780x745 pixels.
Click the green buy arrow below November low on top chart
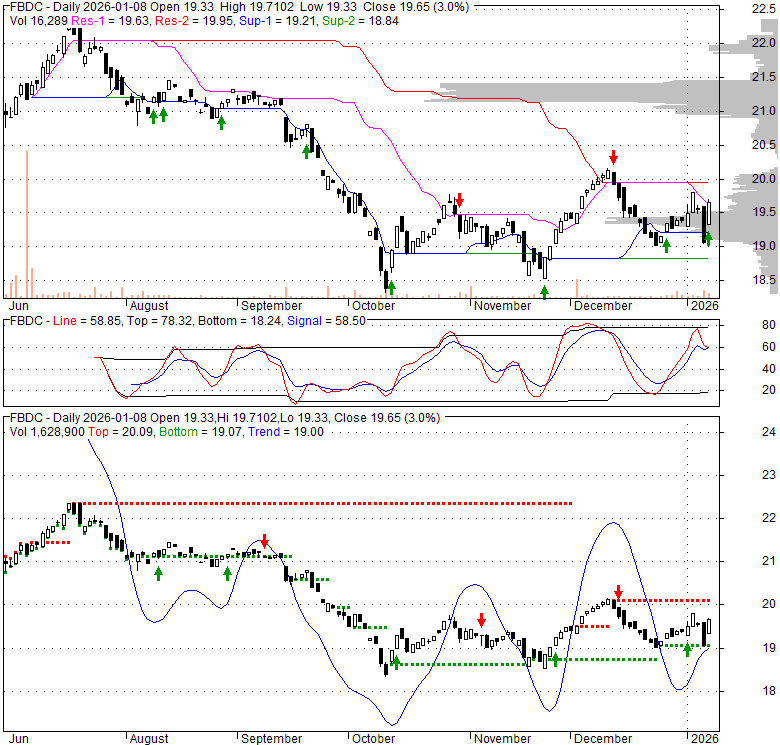coord(545,292)
